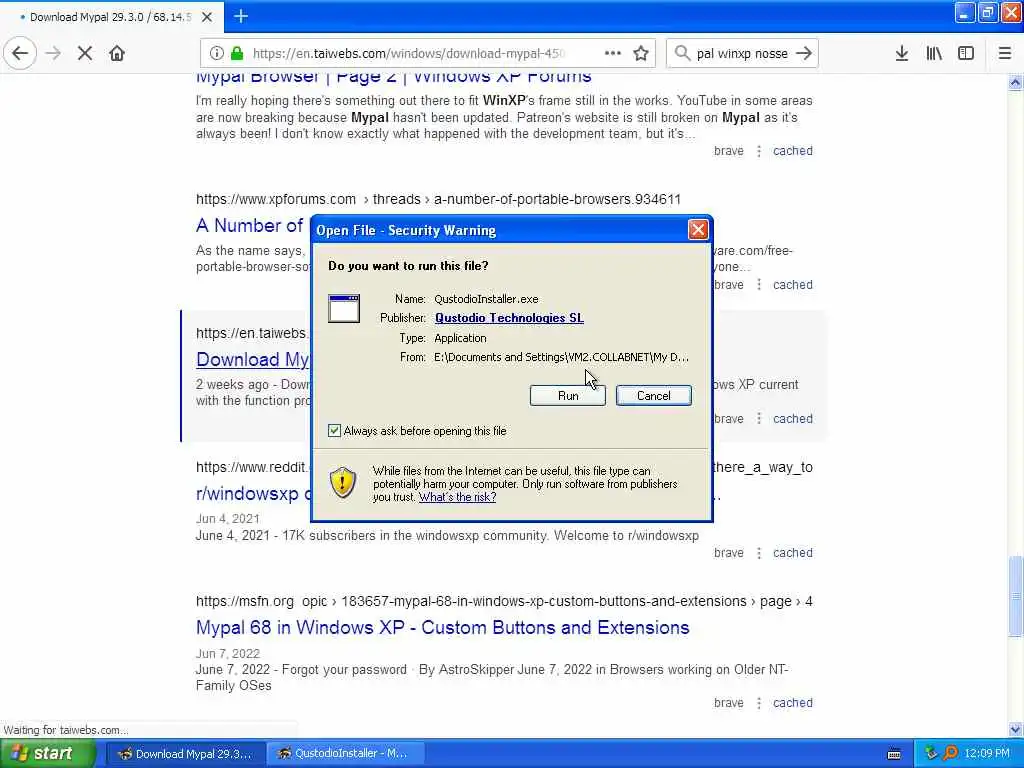Open the downloads arrow panel
Image resolution: width=1024 pixels, height=768 pixels.
coord(901,54)
